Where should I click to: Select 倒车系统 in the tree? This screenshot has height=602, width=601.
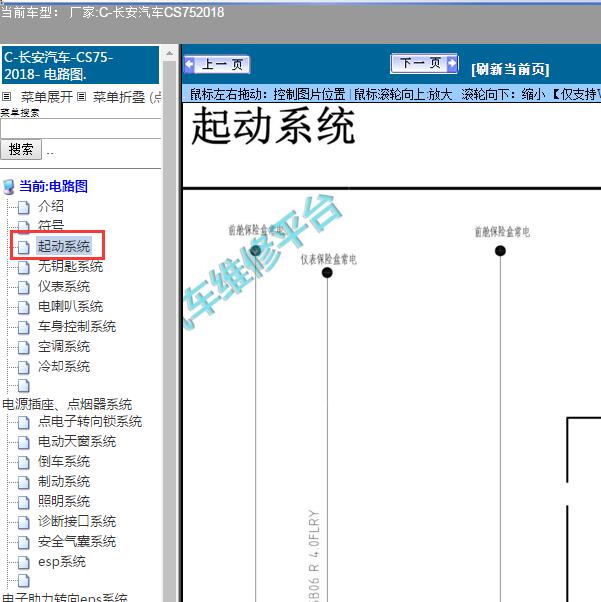pyautogui.click(x=64, y=461)
